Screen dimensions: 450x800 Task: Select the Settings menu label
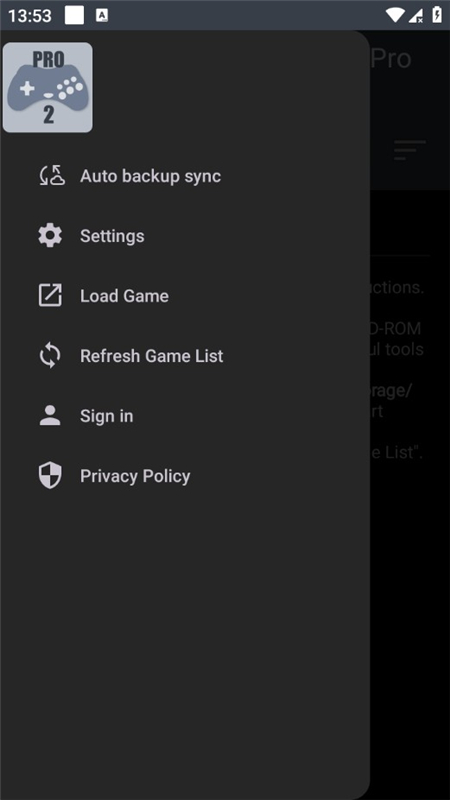point(112,236)
